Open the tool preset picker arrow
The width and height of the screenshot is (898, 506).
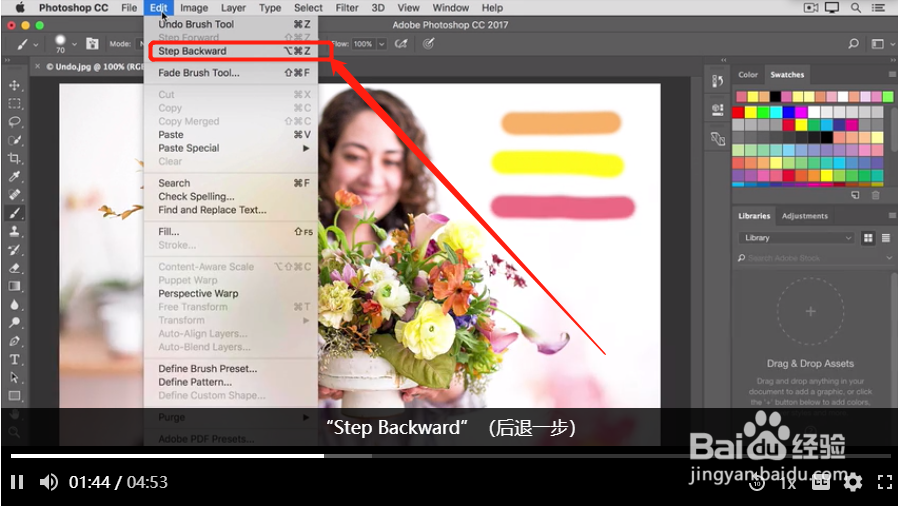click(36, 44)
